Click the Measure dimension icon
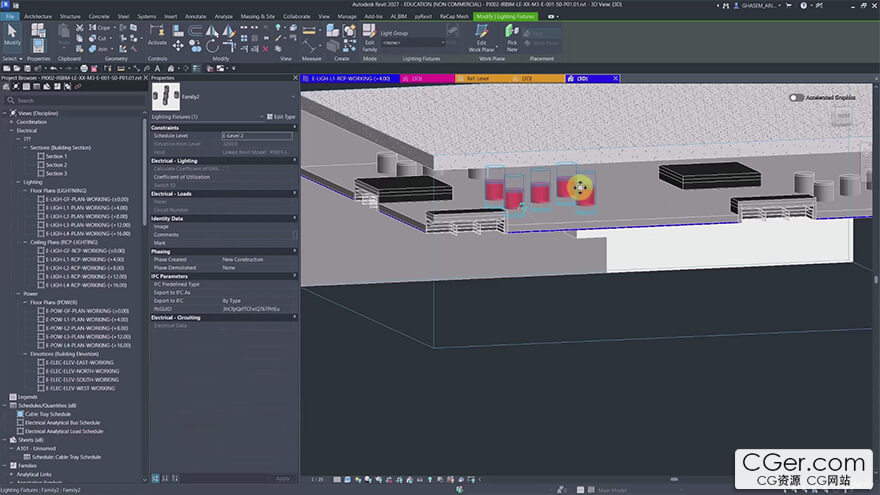Screen dimensions: 880x495 coord(309,30)
